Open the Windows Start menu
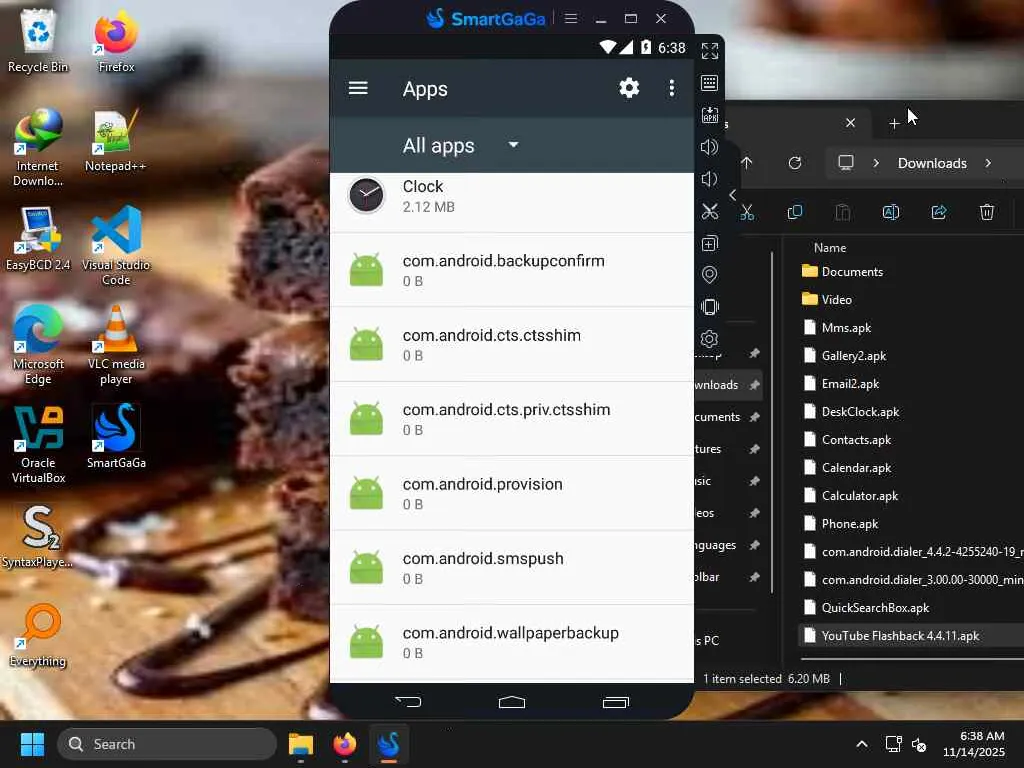The image size is (1024, 768). point(32,744)
